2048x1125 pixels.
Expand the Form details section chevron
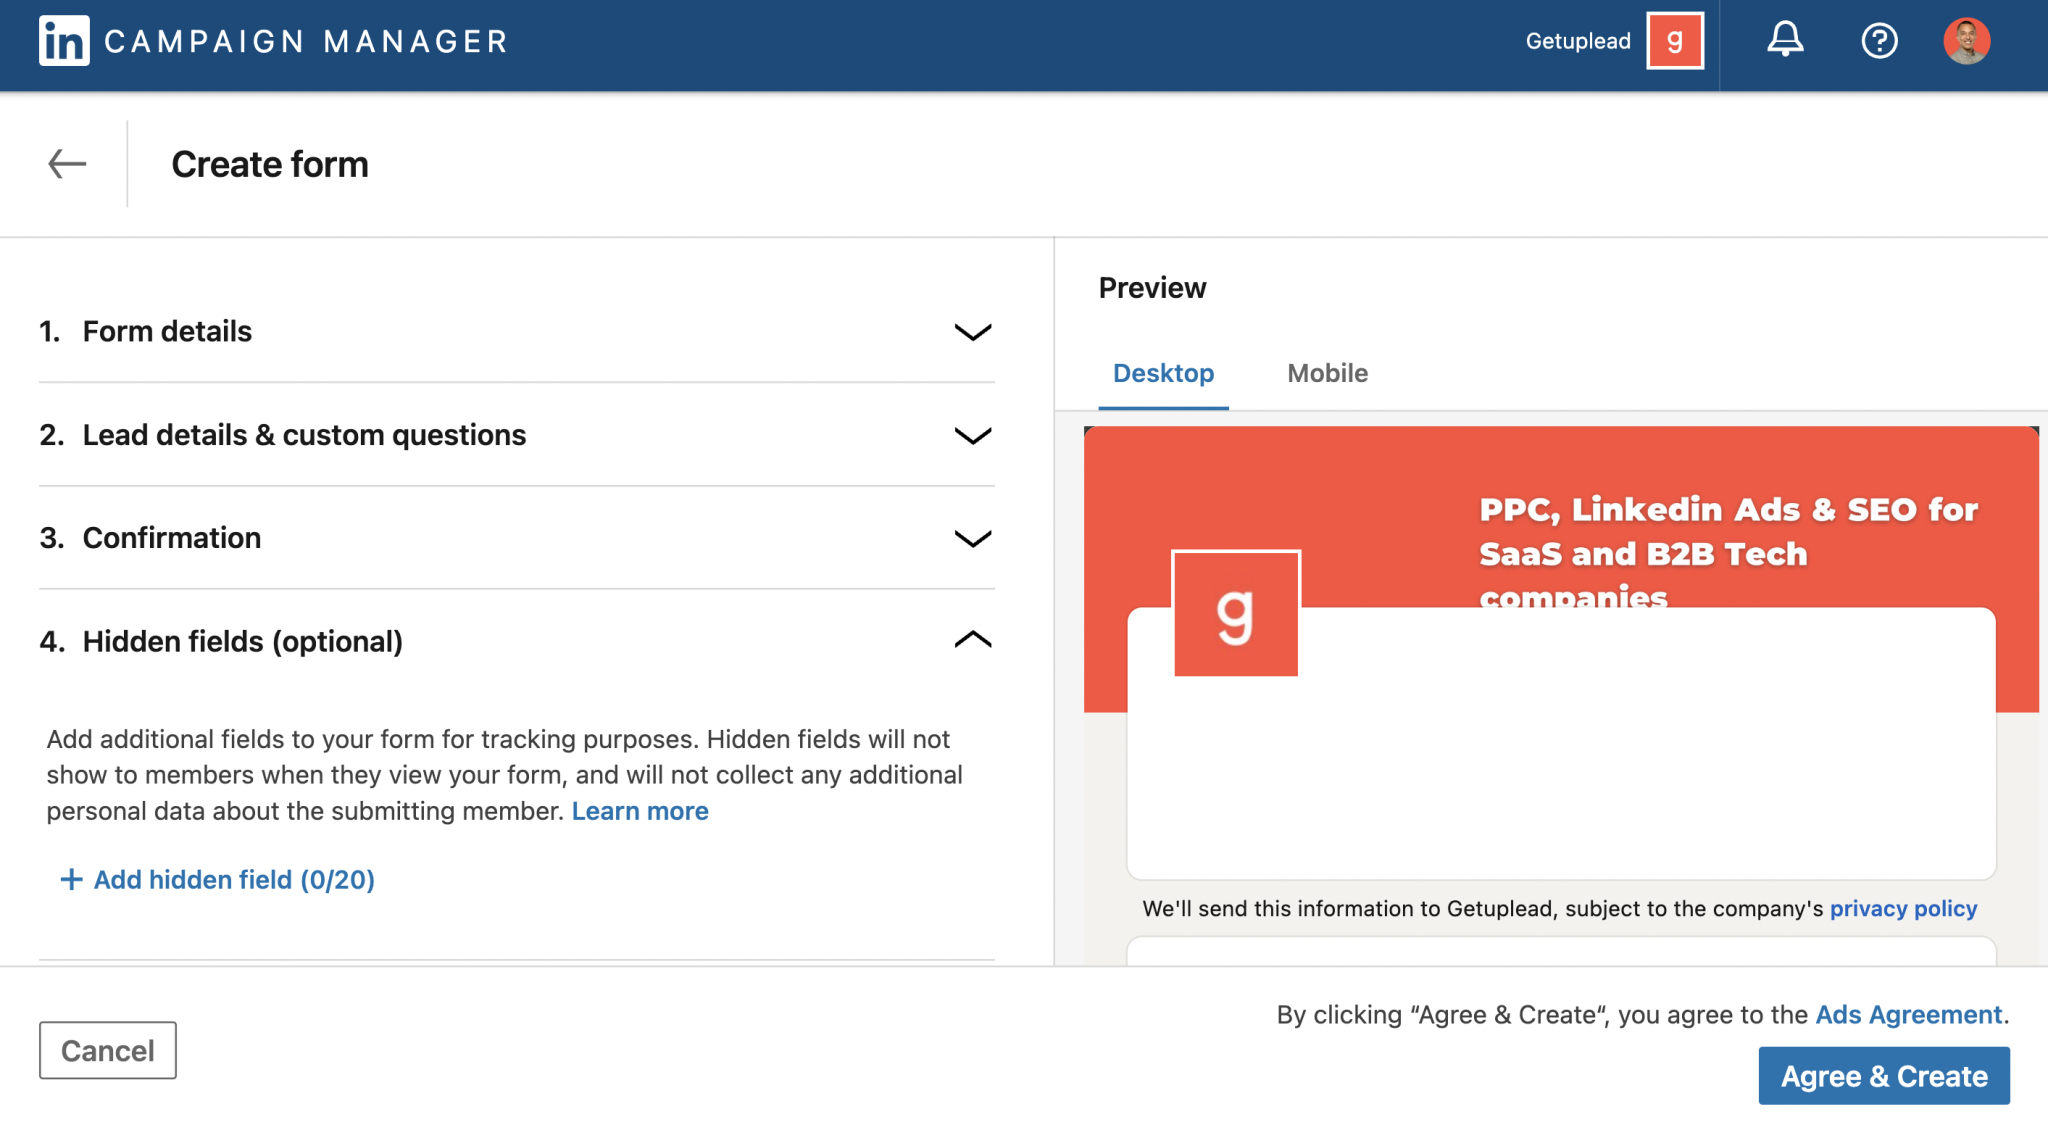pyautogui.click(x=973, y=332)
